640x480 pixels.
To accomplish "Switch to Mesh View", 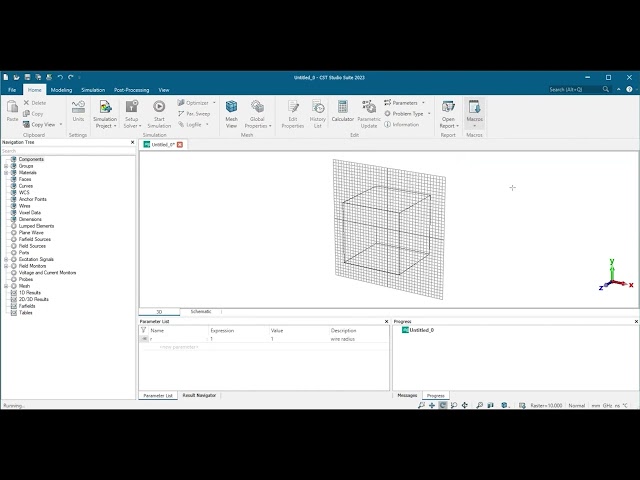I will (x=231, y=114).
